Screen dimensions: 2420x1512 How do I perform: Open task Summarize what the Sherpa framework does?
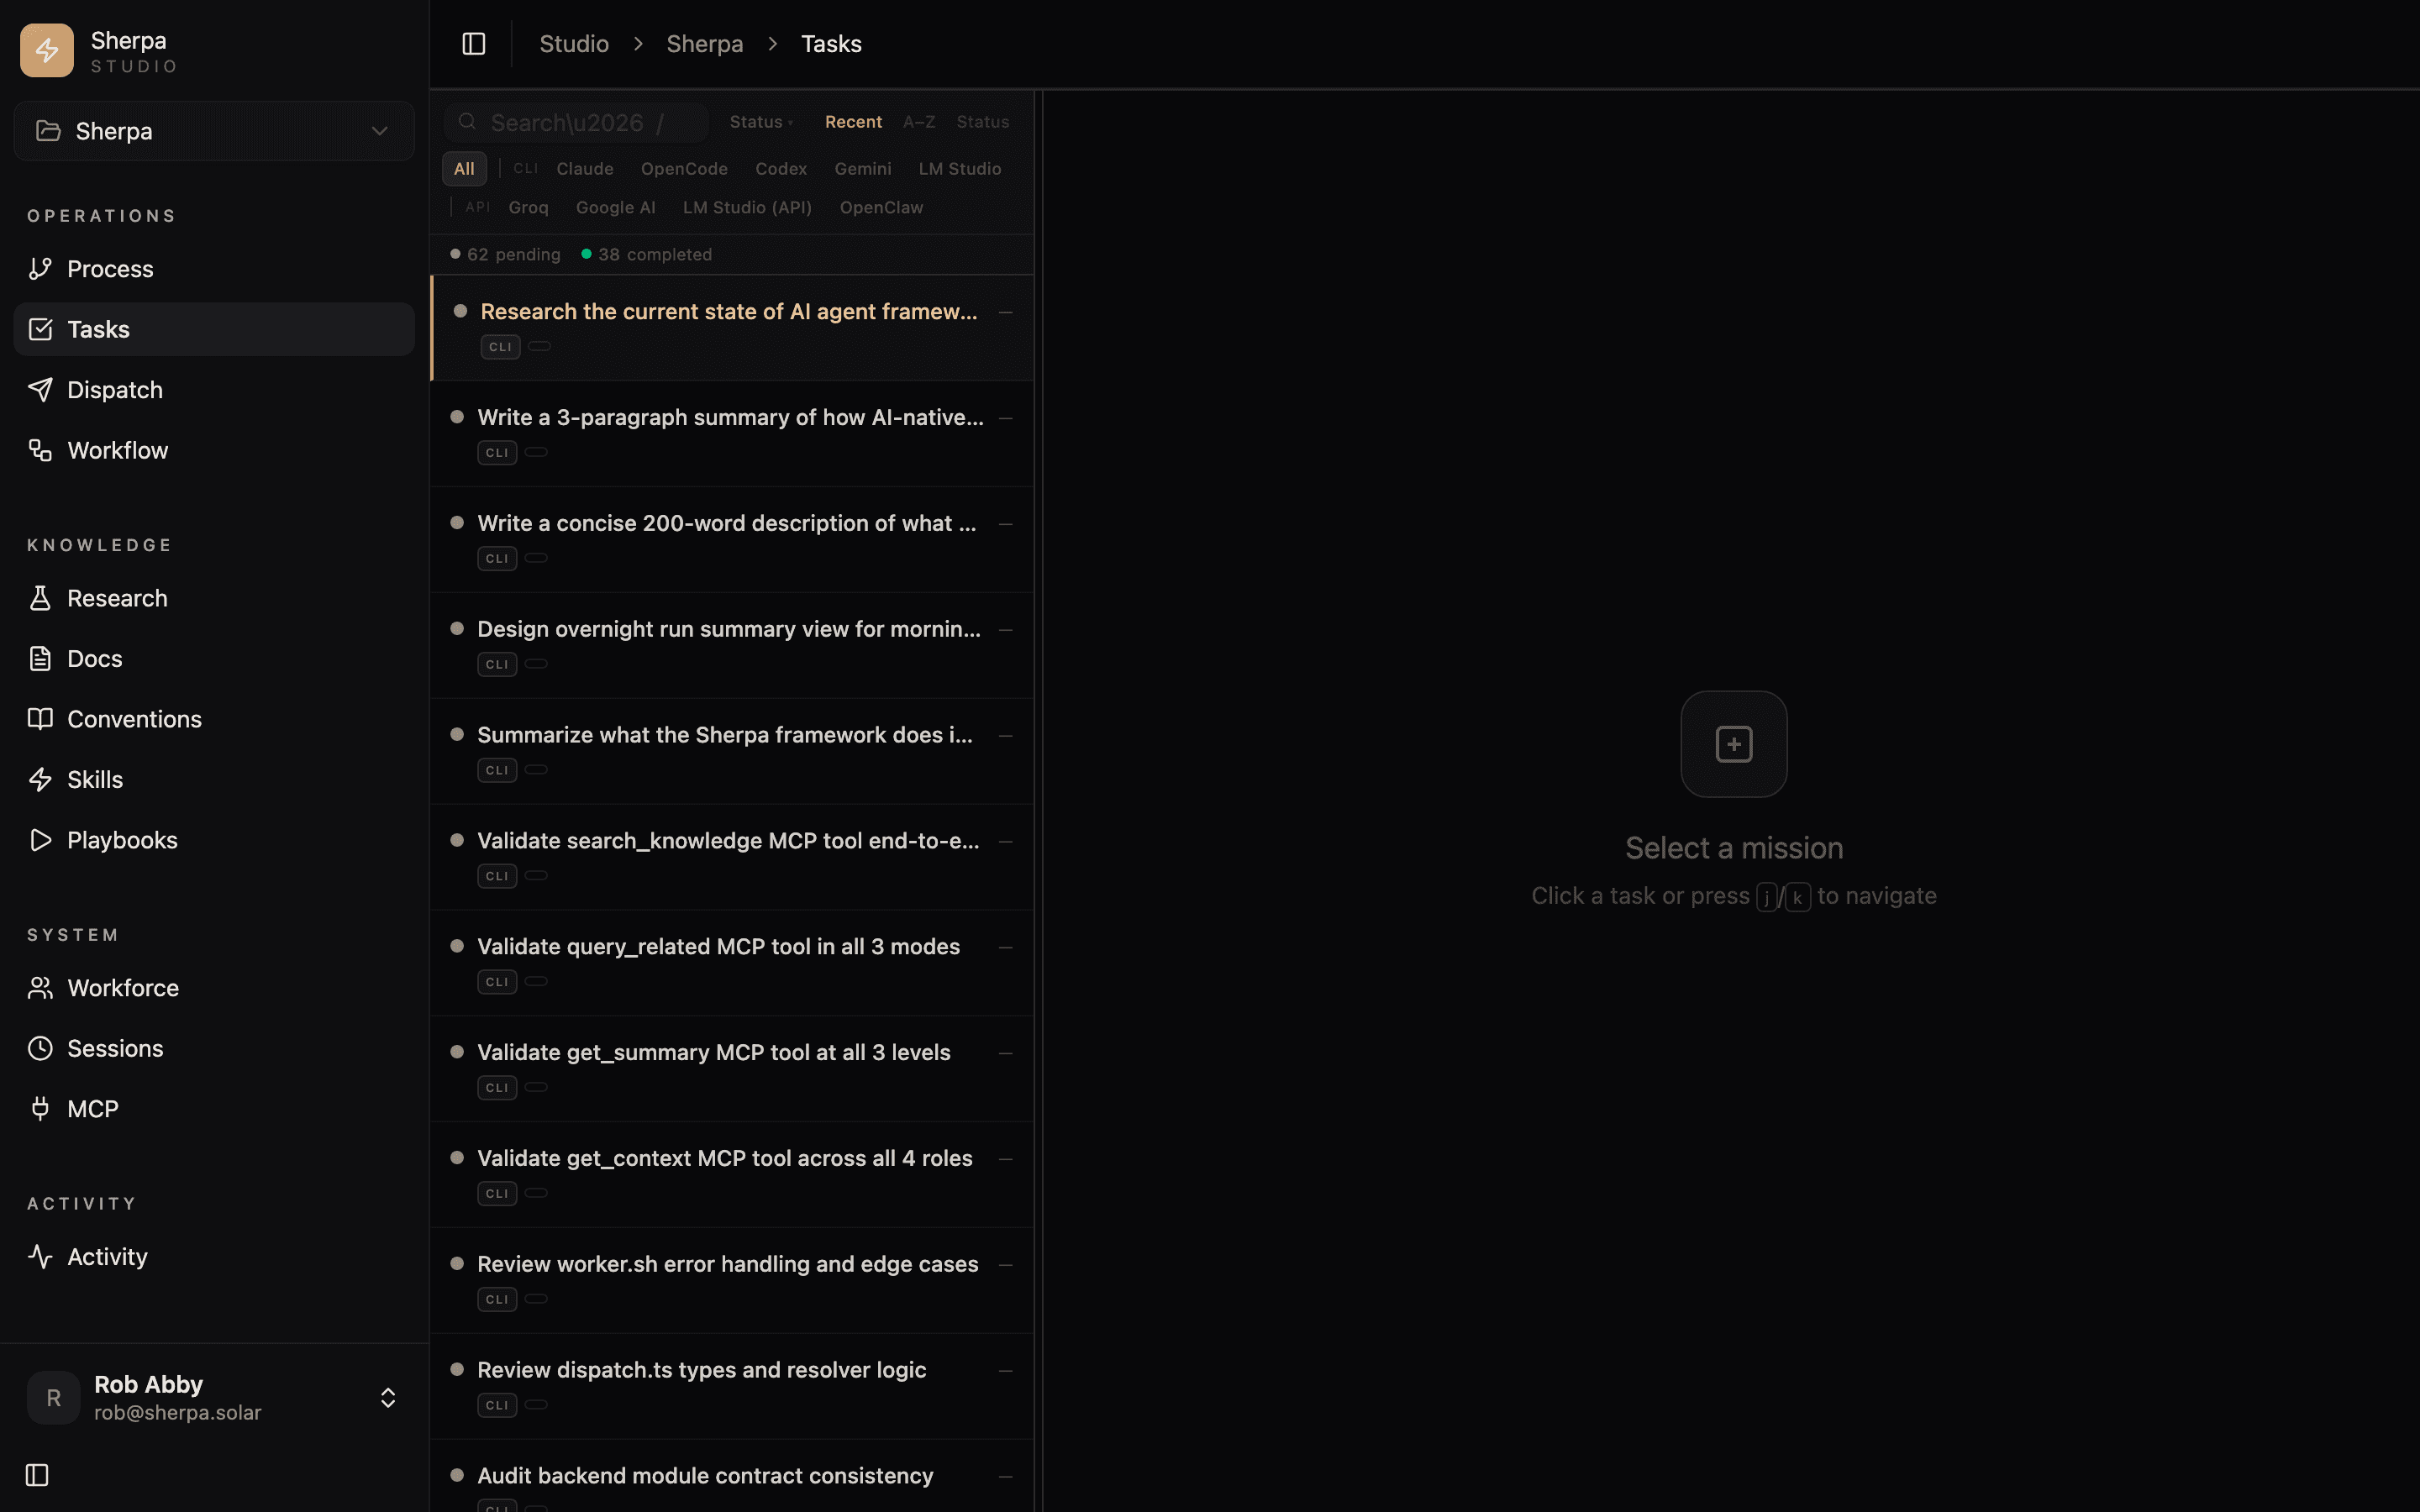(x=732, y=752)
